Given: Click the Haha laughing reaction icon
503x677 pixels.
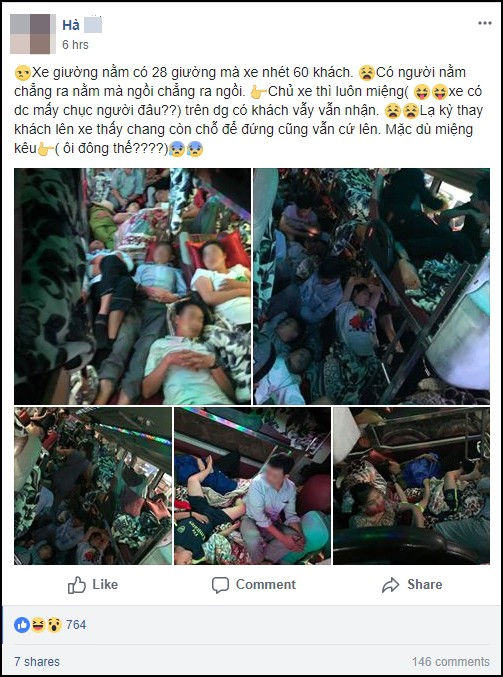Looking at the screenshot, I should [x=38, y=624].
